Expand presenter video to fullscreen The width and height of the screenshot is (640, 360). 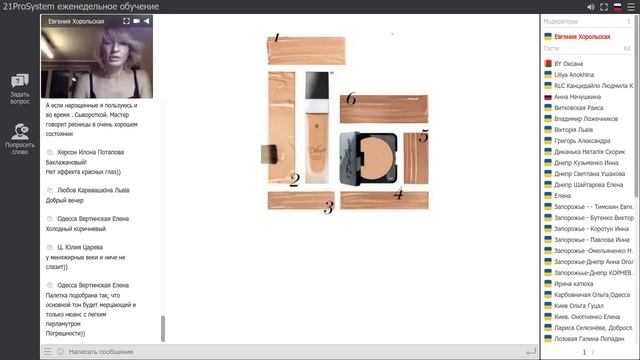coord(127,21)
